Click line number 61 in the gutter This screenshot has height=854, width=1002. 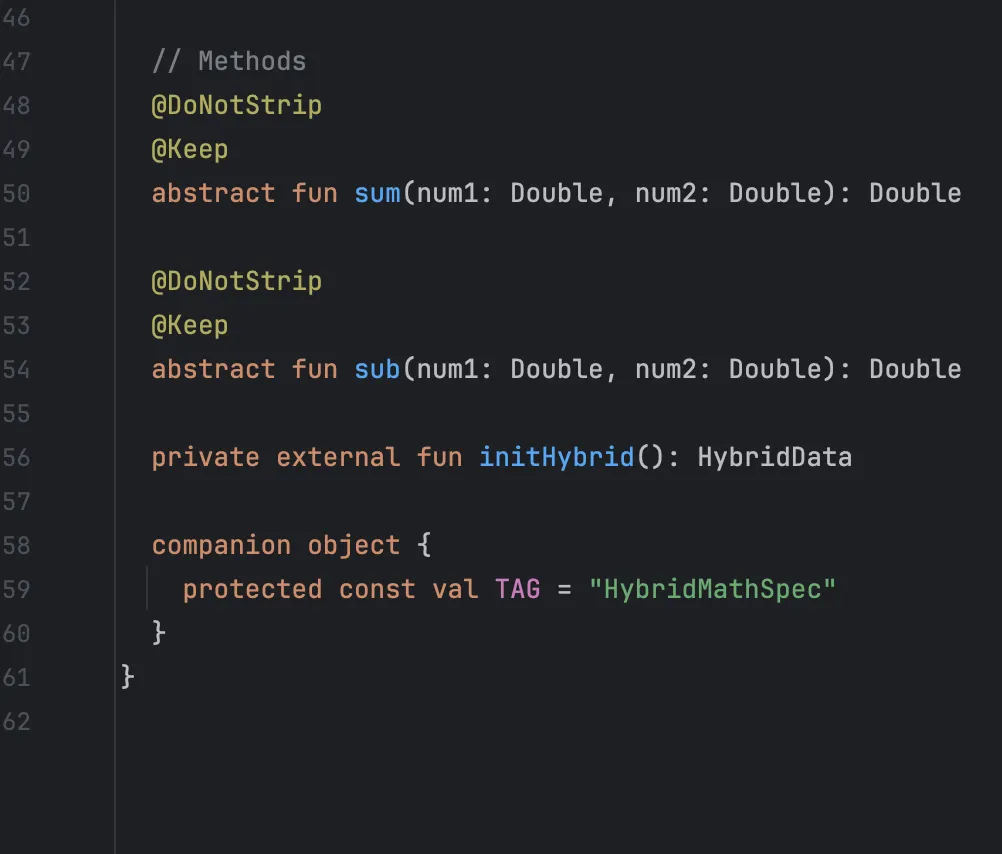(x=17, y=677)
